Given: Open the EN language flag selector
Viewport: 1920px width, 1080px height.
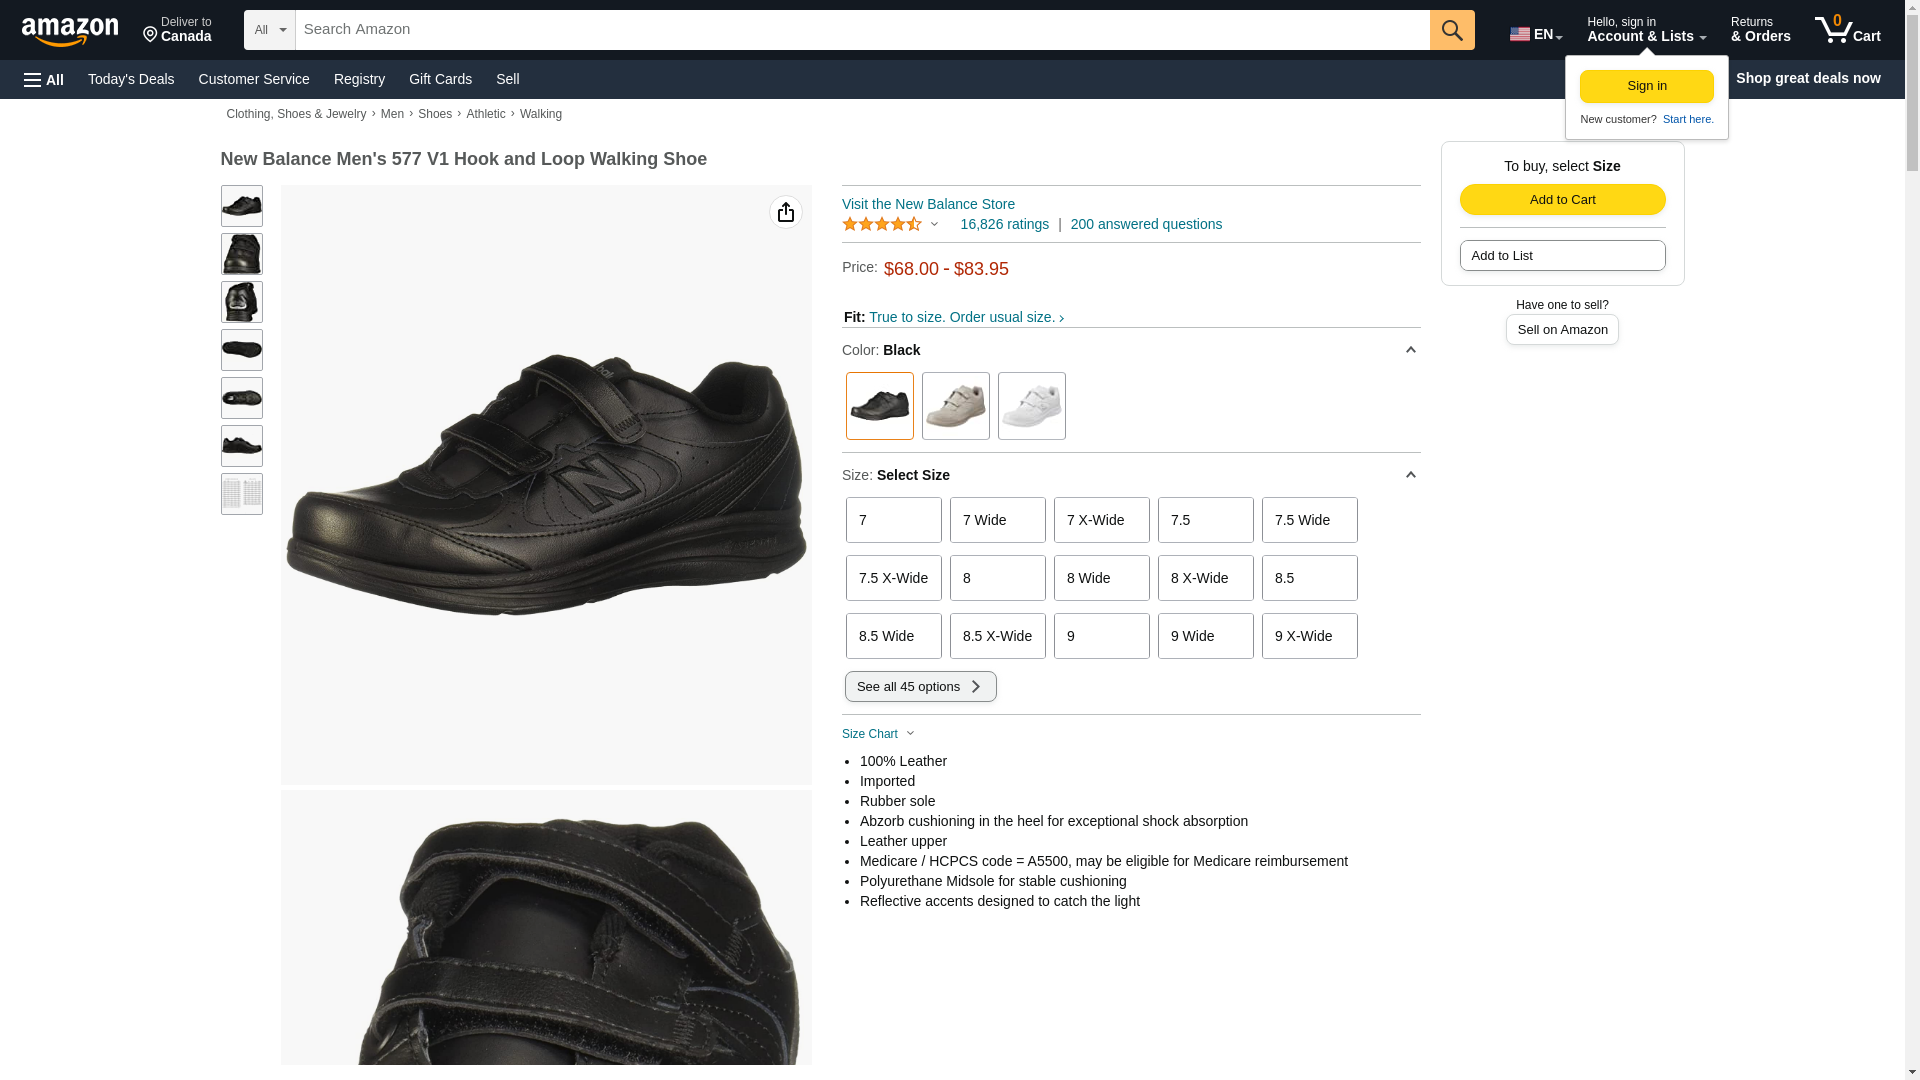Looking at the screenshot, I should [x=1535, y=34].
